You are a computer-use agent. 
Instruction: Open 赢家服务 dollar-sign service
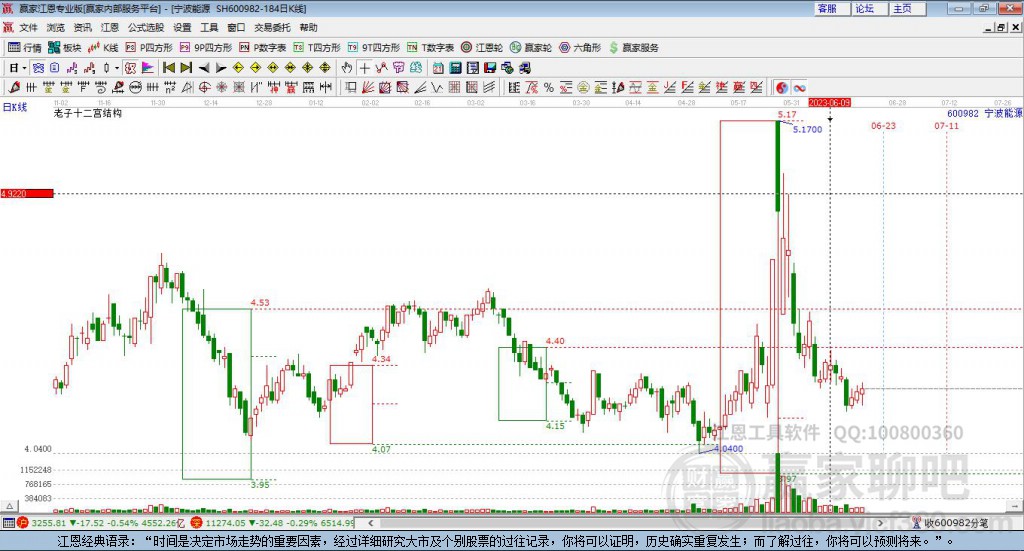click(634, 48)
